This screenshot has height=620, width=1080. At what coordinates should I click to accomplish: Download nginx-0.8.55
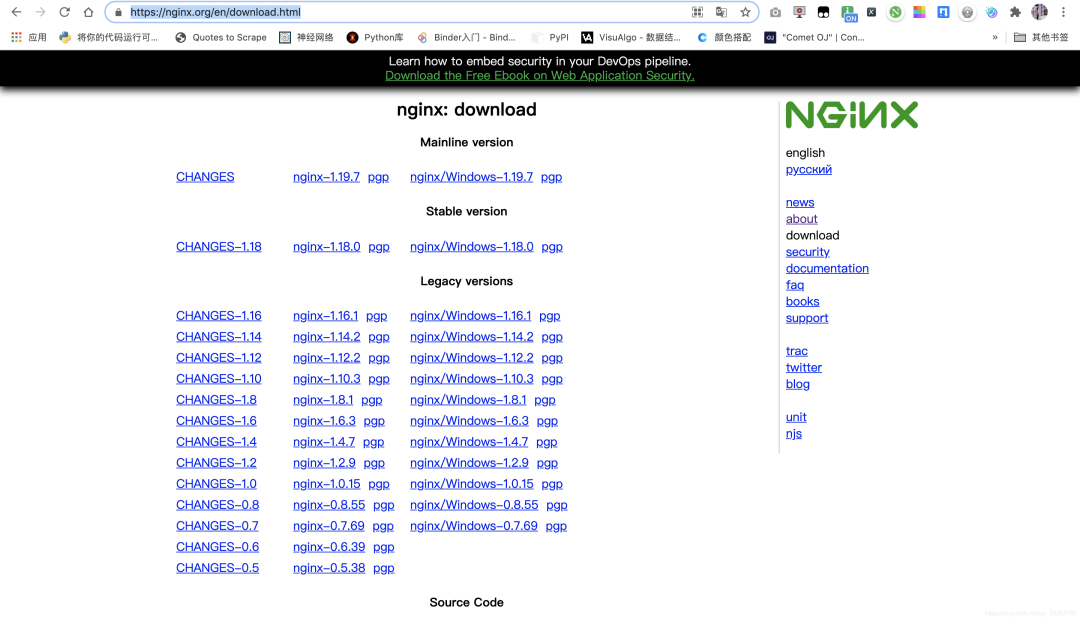pyautogui.click(x=329, y=505)
